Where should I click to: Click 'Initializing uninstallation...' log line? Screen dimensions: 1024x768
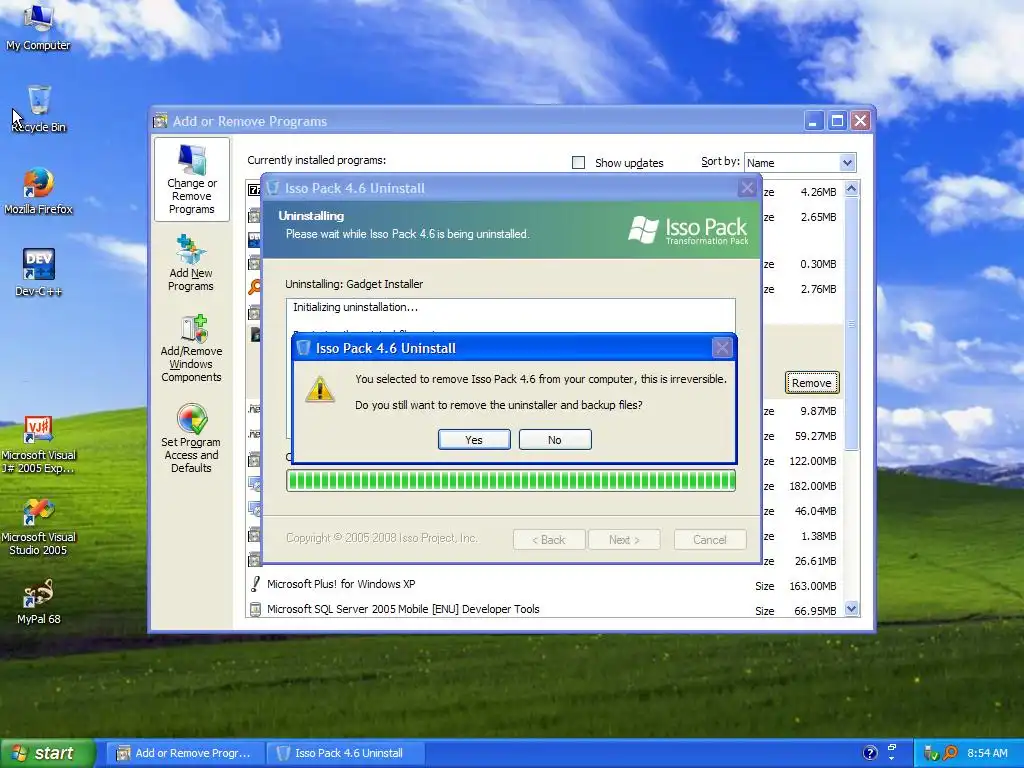pos(355,307)
